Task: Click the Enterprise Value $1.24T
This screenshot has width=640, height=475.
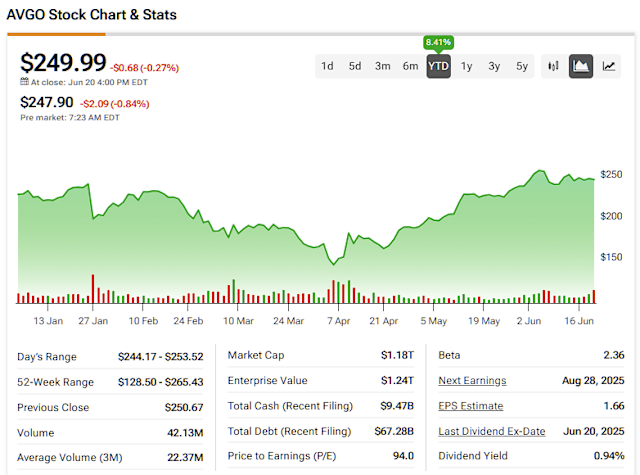Action: (397, 380)
